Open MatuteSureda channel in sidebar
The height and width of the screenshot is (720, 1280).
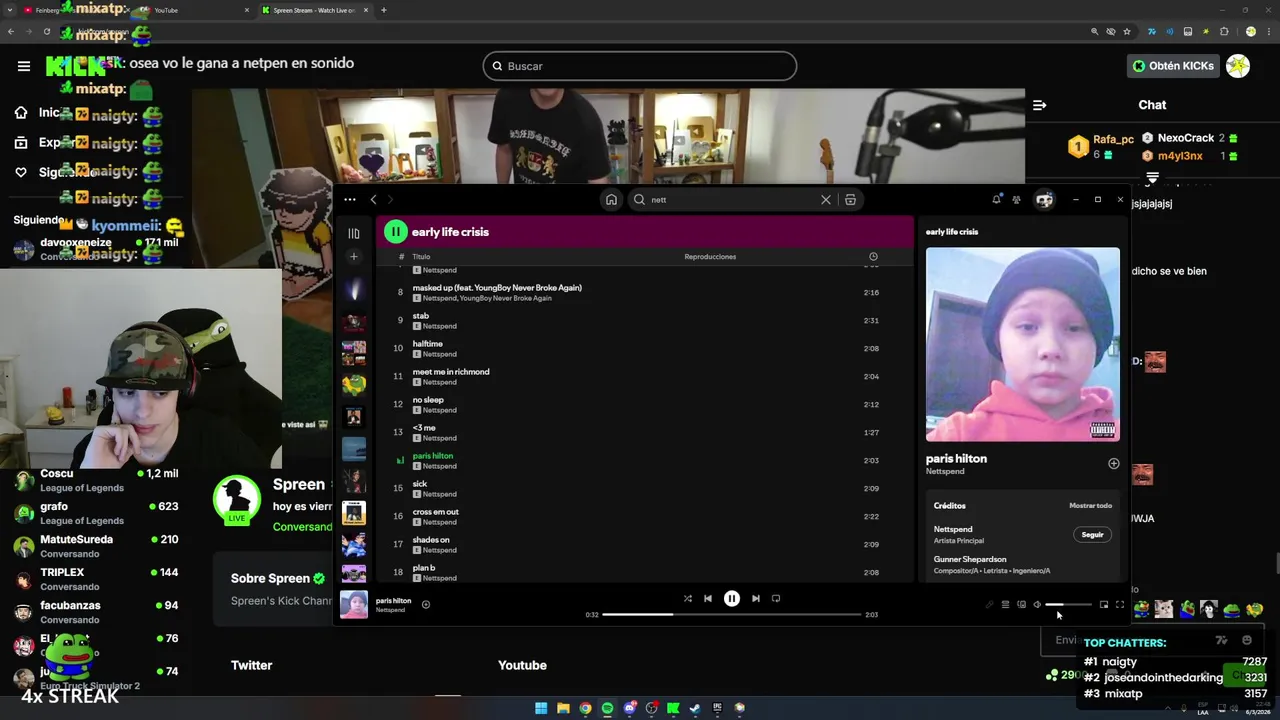(x=96, y=546)
